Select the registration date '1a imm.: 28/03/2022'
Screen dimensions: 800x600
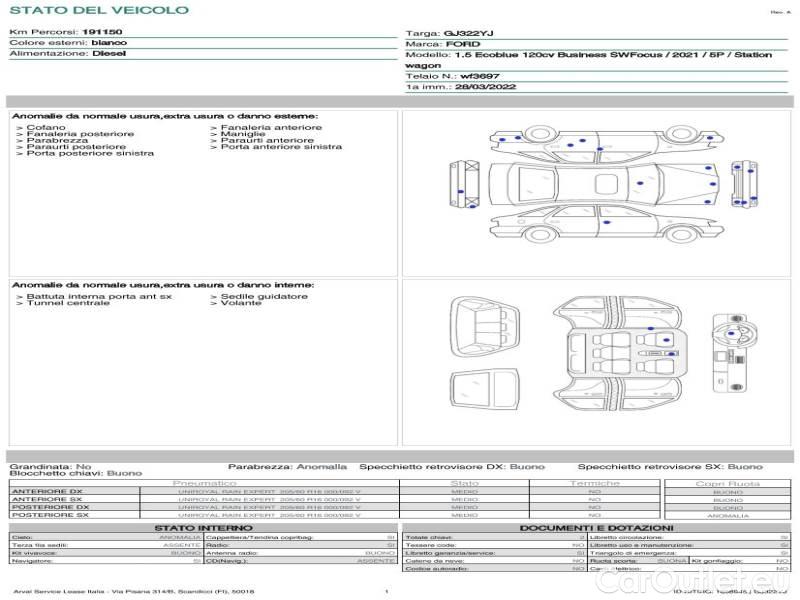coord(461,87)
